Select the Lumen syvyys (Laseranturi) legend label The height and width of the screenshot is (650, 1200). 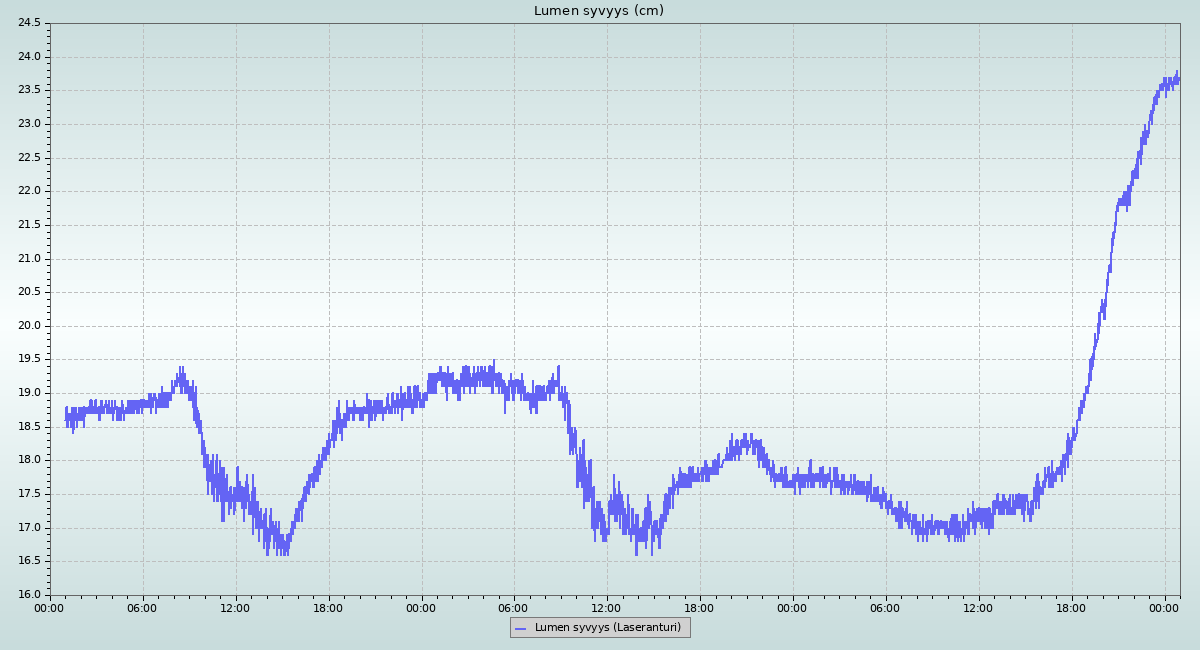pyautogui.click(x=607, y=628)
